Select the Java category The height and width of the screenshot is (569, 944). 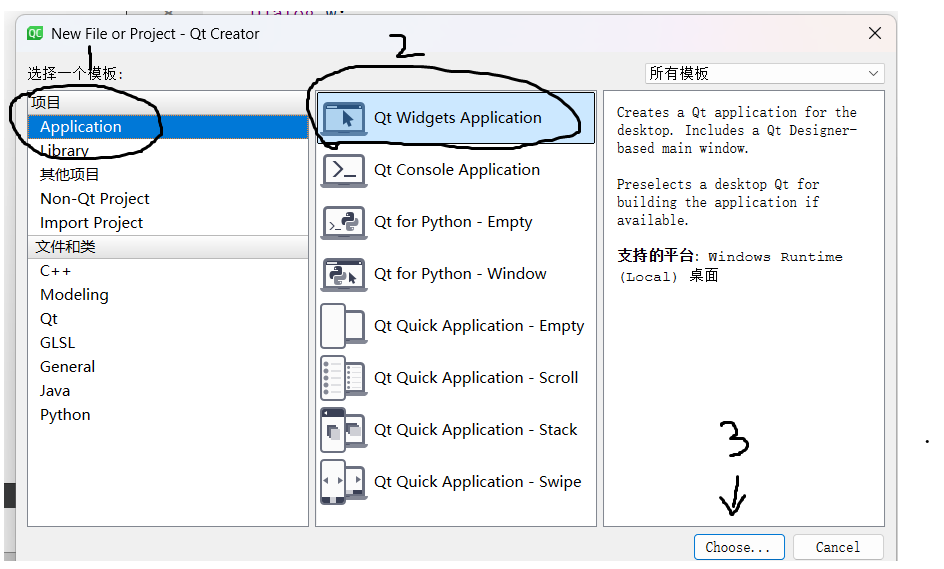[x=168, y=391]
